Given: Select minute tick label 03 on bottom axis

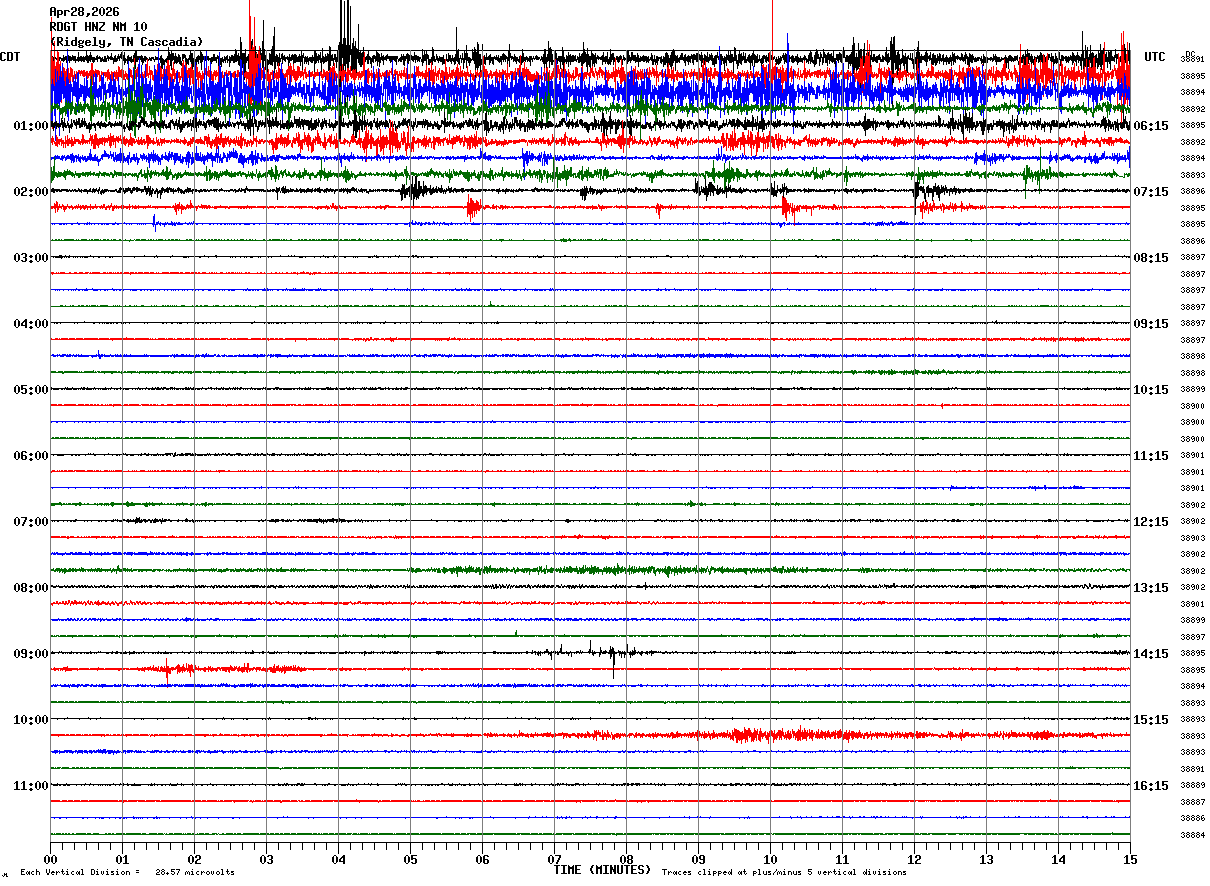Looking at the screenshot, I should pyautogui.click(x=266, y=859).
